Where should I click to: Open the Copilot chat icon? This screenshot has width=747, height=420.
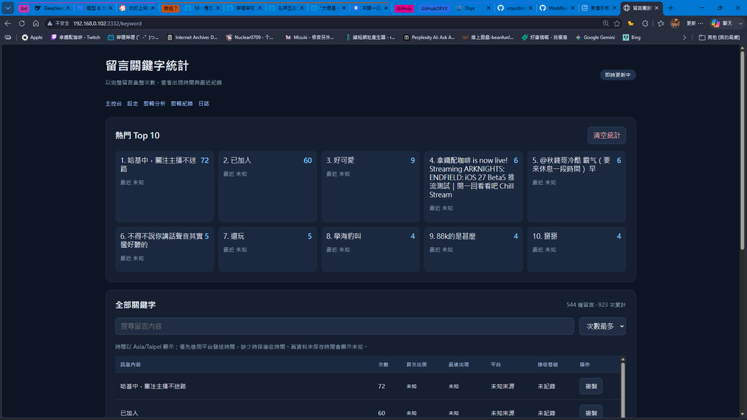716,23
